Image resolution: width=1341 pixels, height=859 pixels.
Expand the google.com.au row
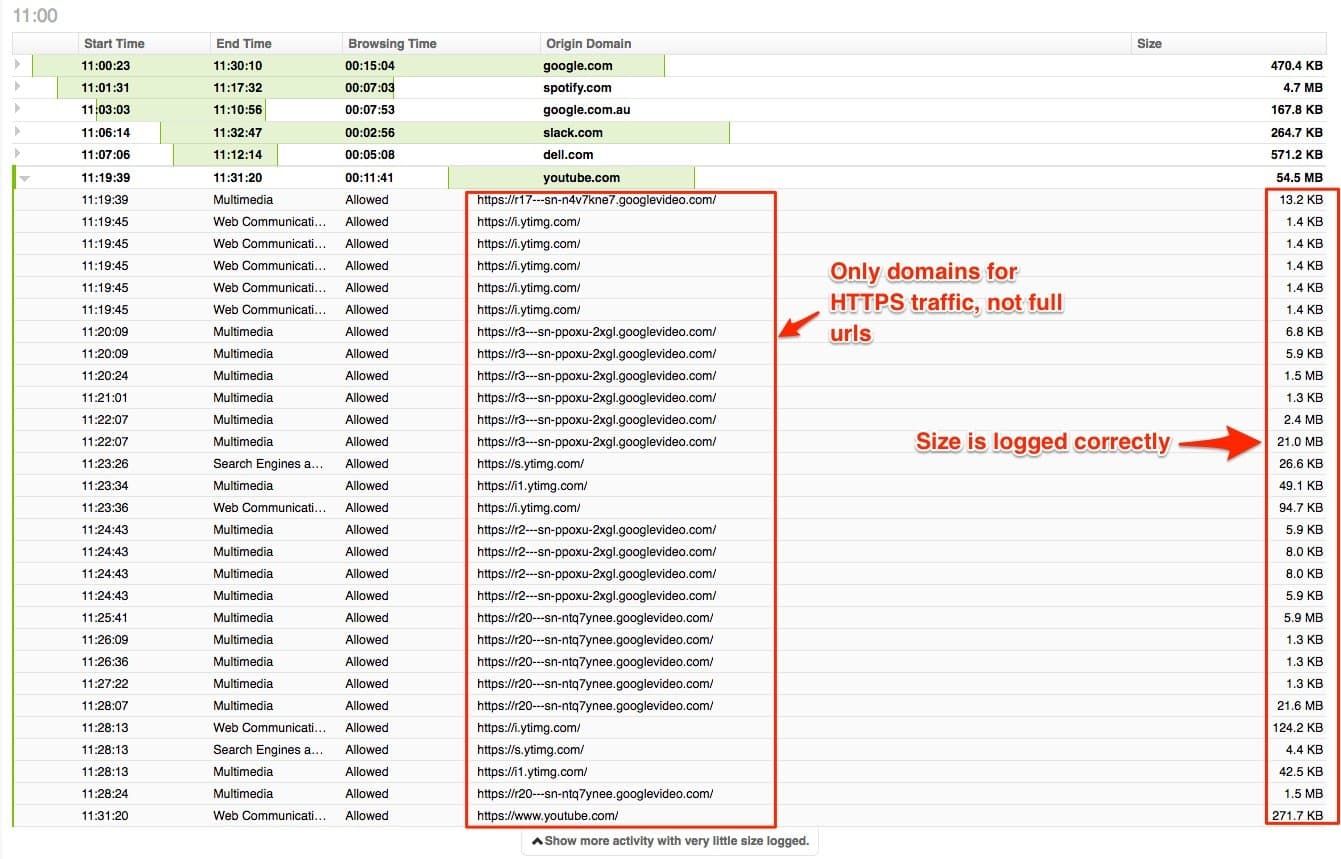pyautogui.click(x=17, y=109)
